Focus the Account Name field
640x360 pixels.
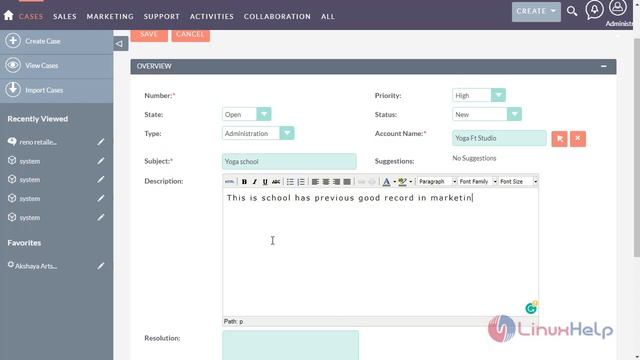coord(499,138)
